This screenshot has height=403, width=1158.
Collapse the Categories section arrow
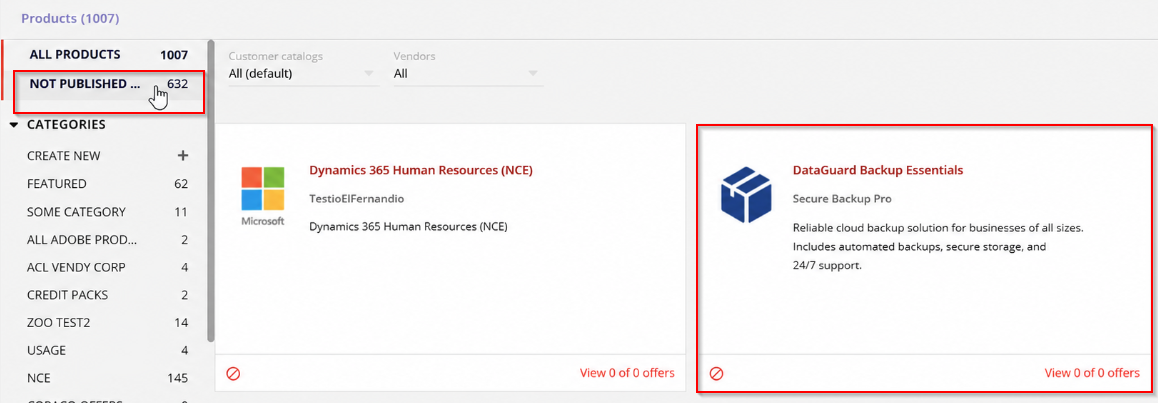[x=14, y=125]
